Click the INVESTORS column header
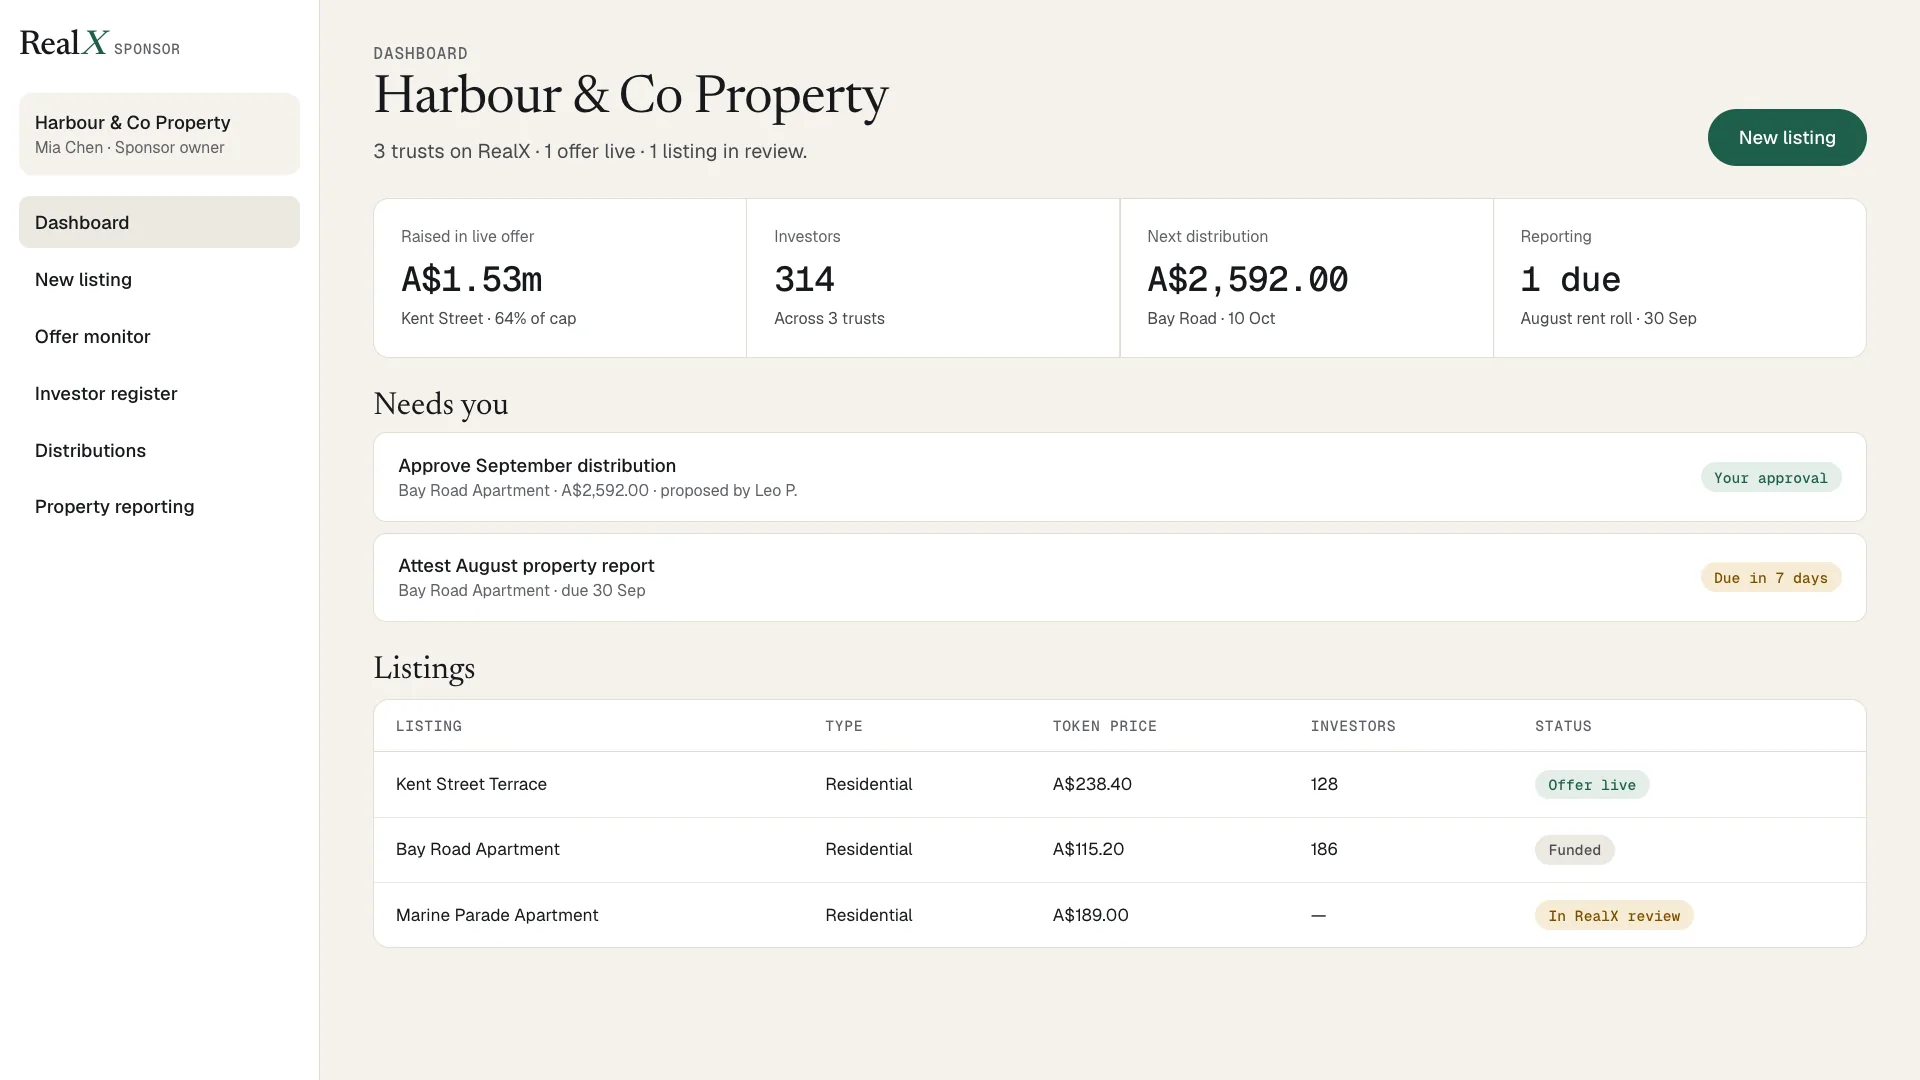Viewport: 1920px width, 1080px height. [1352, 726]
